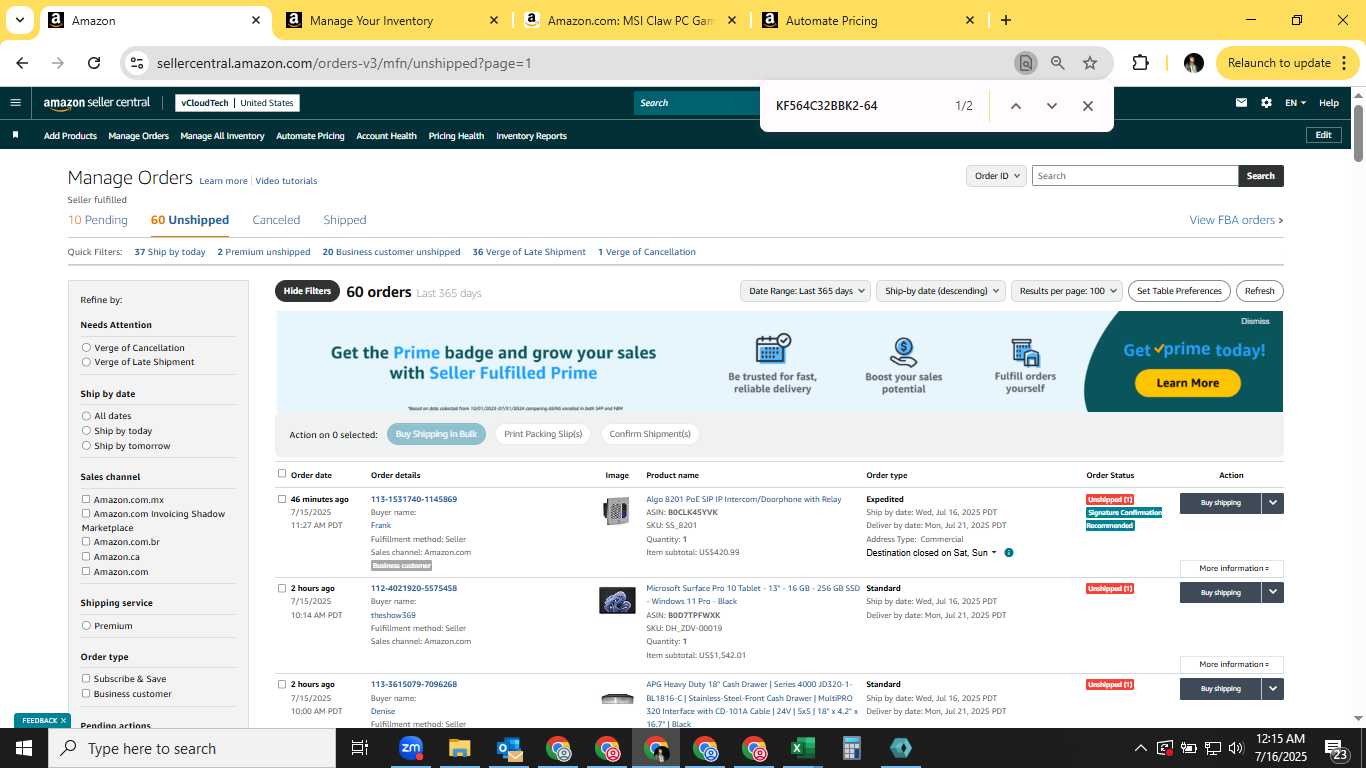Open the Seller Central hamburger menu
The image size is (1366, 768).
click(x=15, y=103)
